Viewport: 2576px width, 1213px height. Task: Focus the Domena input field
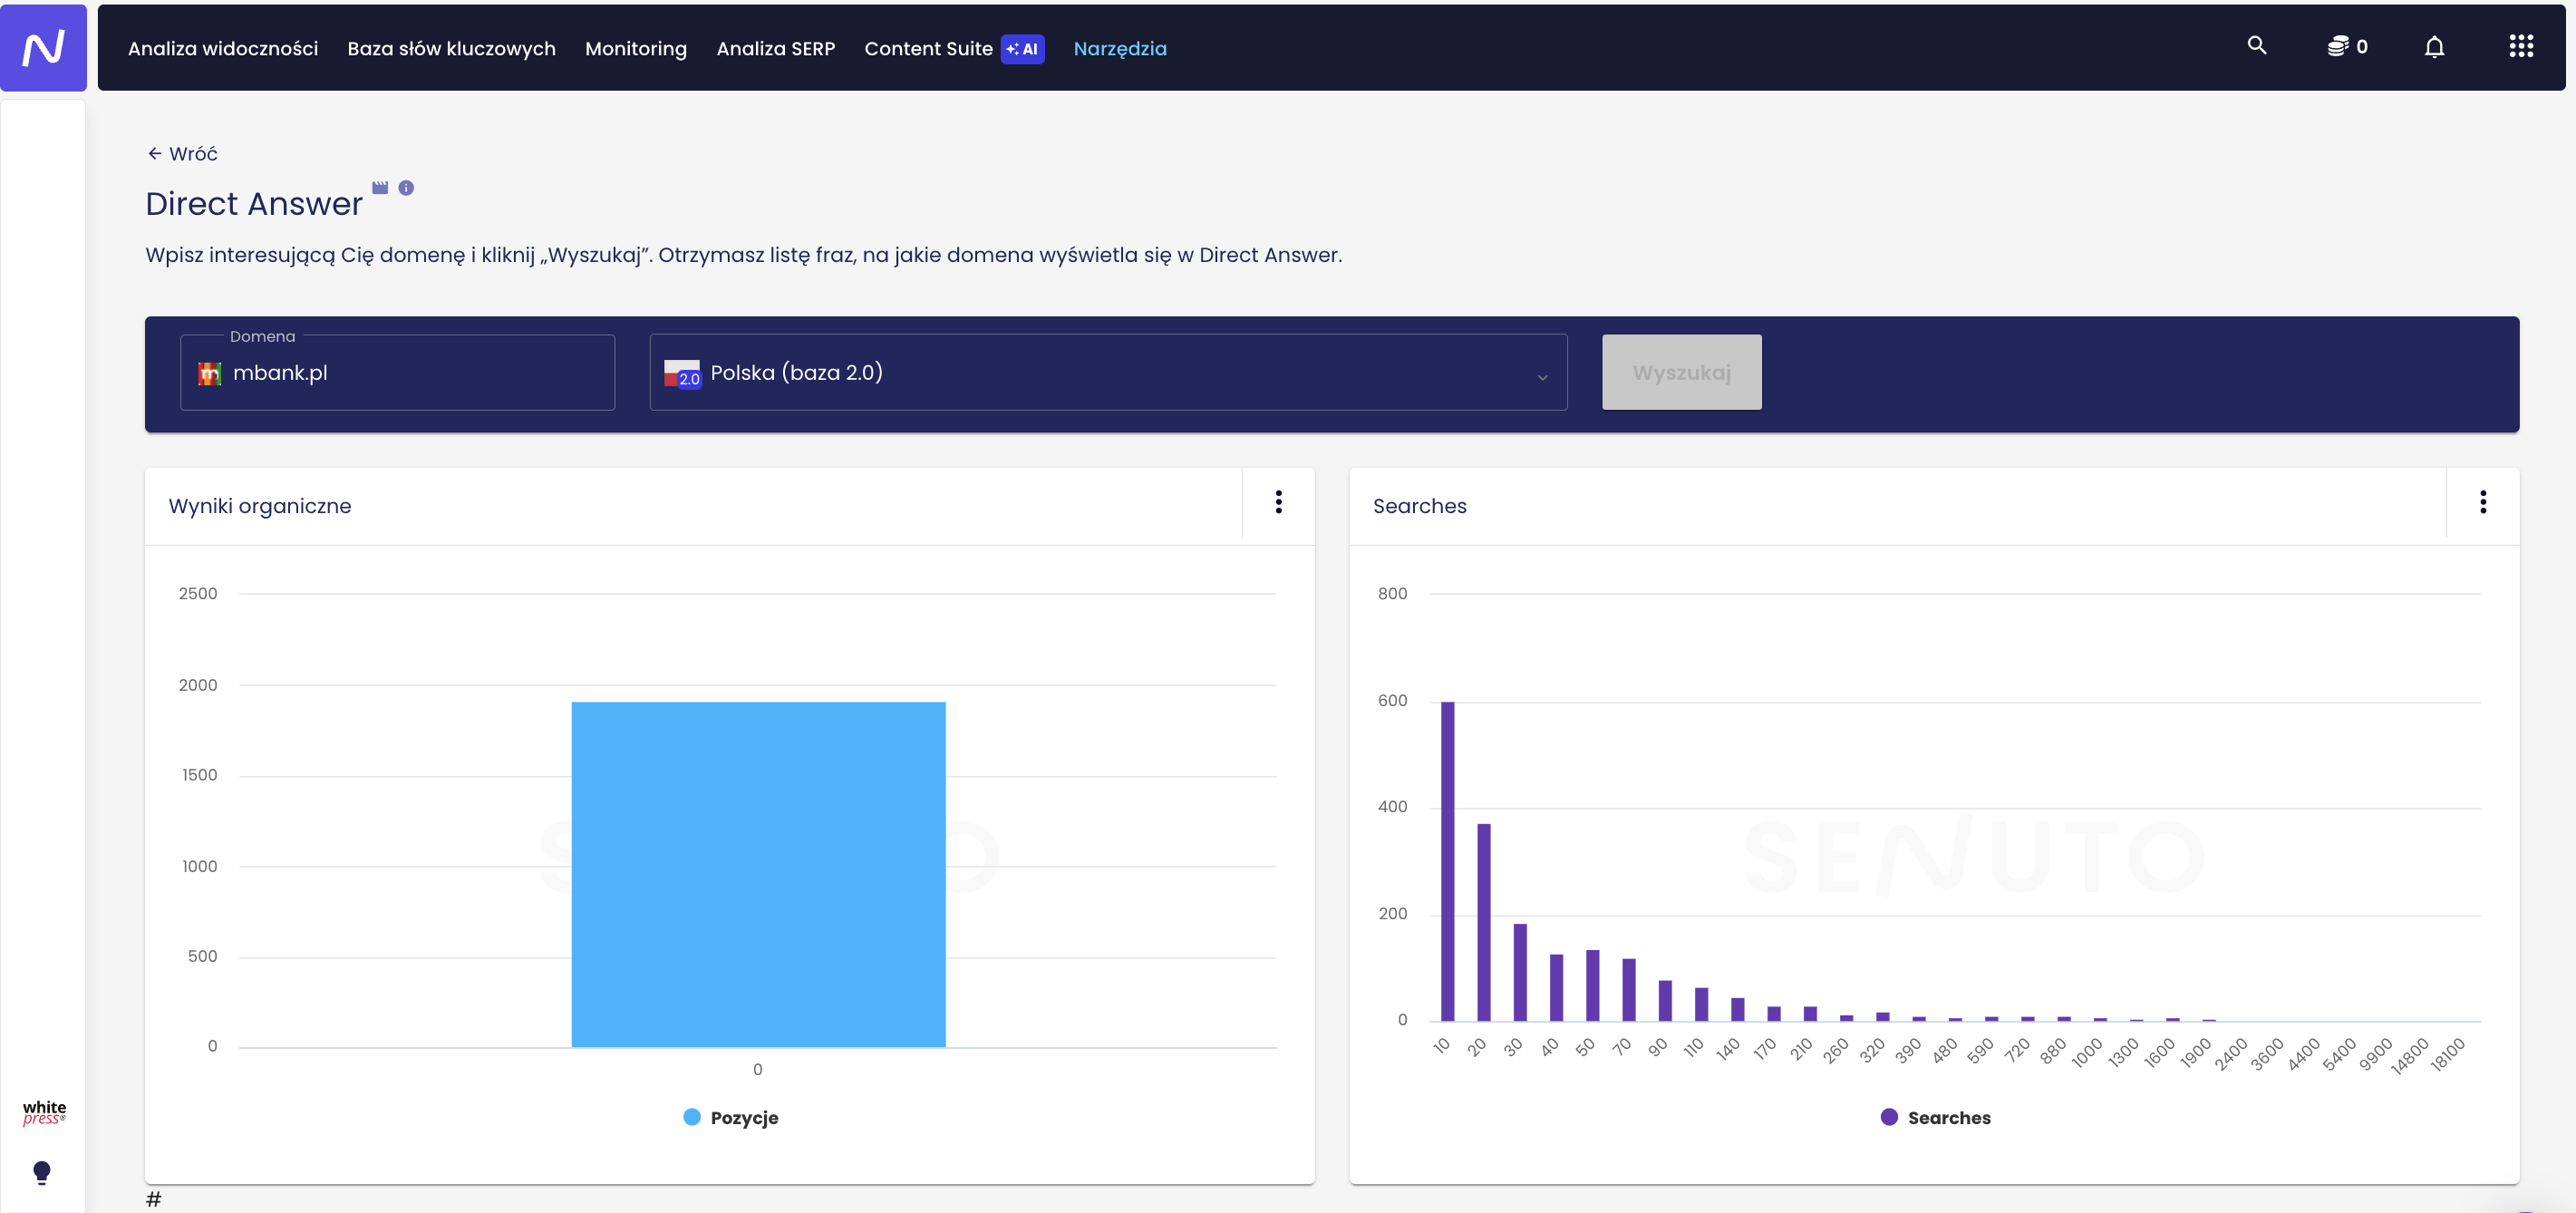click(397, 372)
